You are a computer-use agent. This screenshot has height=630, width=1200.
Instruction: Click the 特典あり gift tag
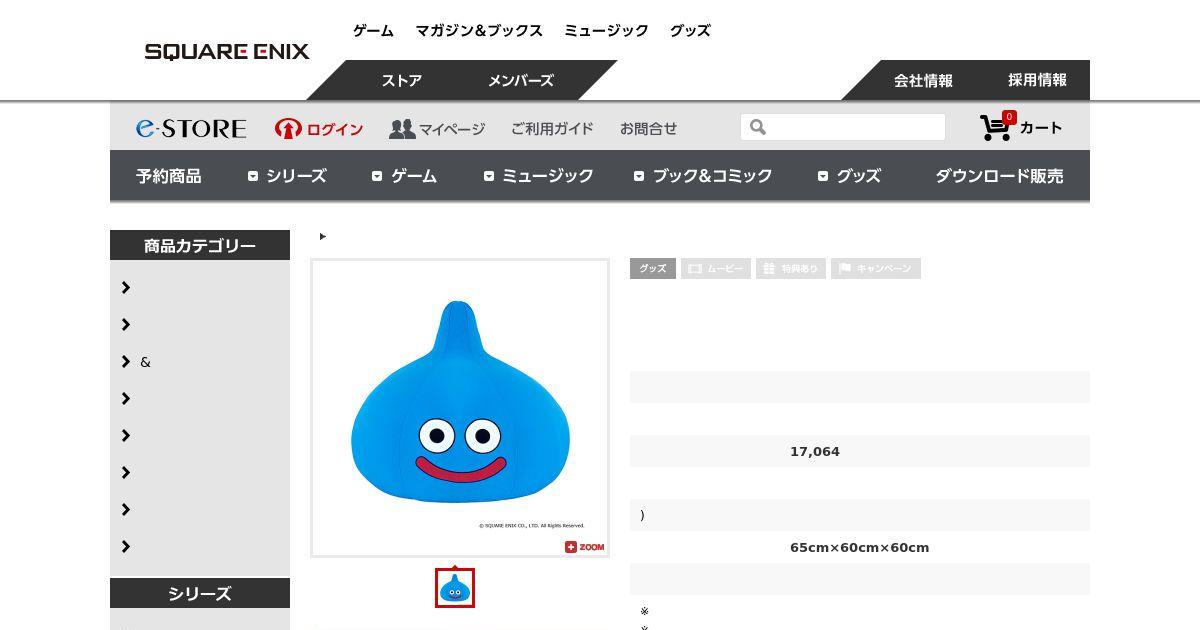(x=791, y=269)
